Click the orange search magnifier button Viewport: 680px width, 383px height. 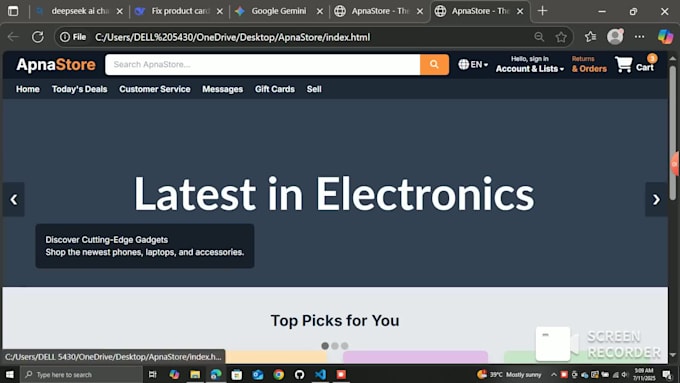point(434,65)
